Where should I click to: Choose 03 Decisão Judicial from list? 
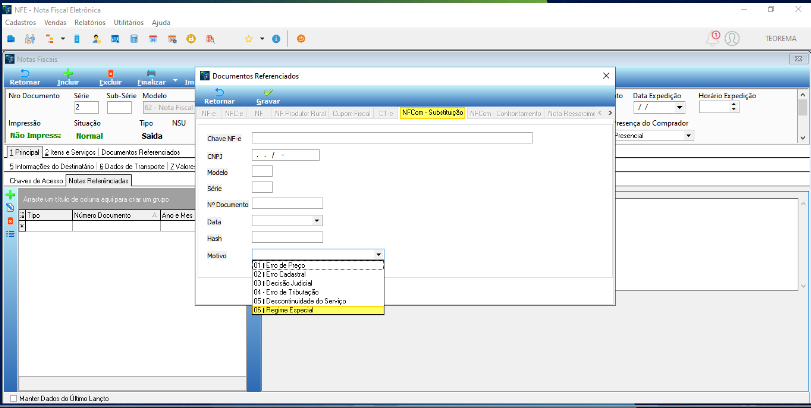[318, 283]
